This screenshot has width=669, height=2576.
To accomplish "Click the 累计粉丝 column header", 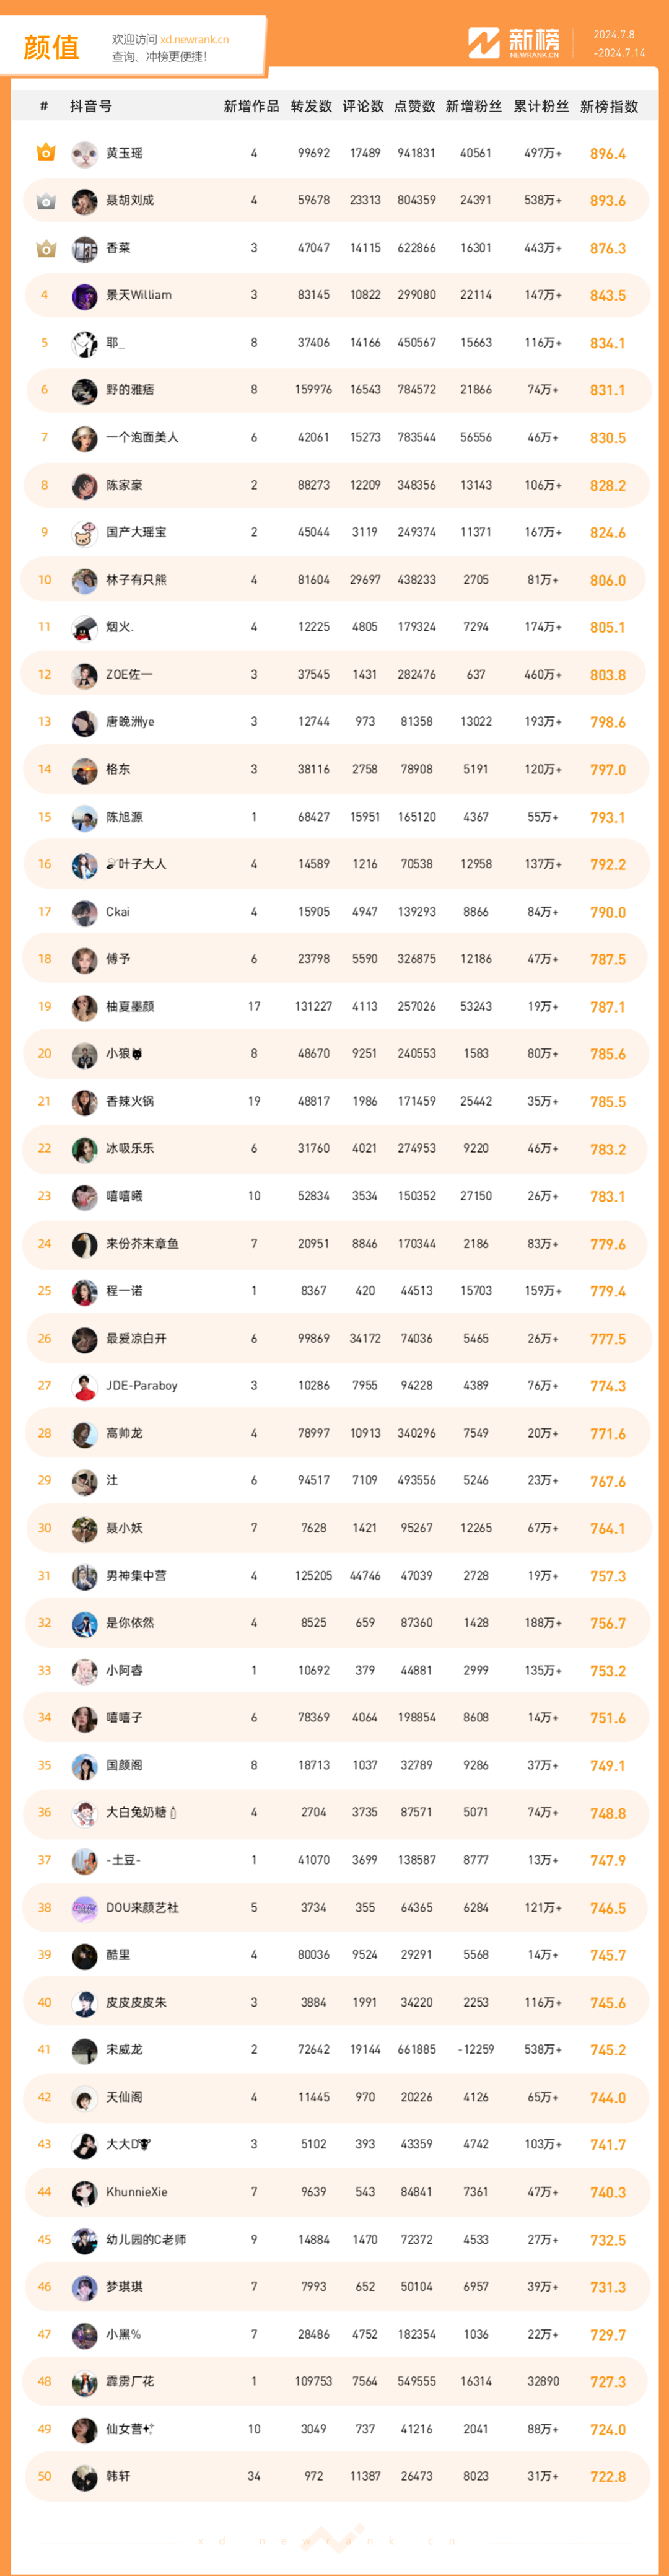I will 541,106.
